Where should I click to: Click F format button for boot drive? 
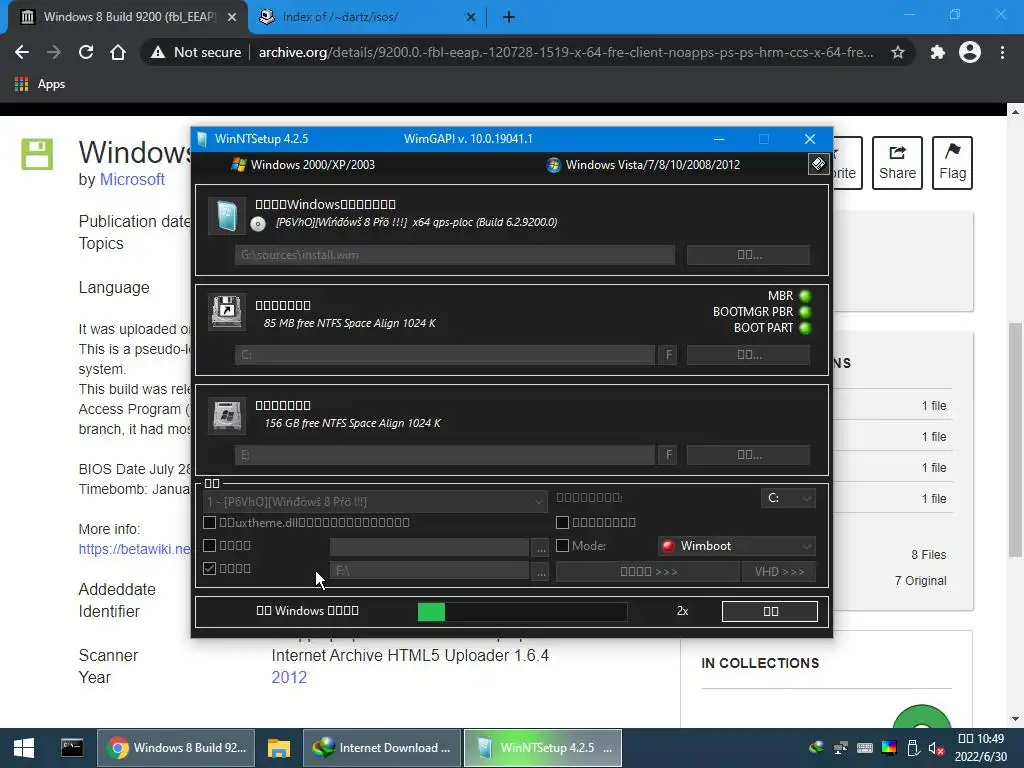(667, 355)
